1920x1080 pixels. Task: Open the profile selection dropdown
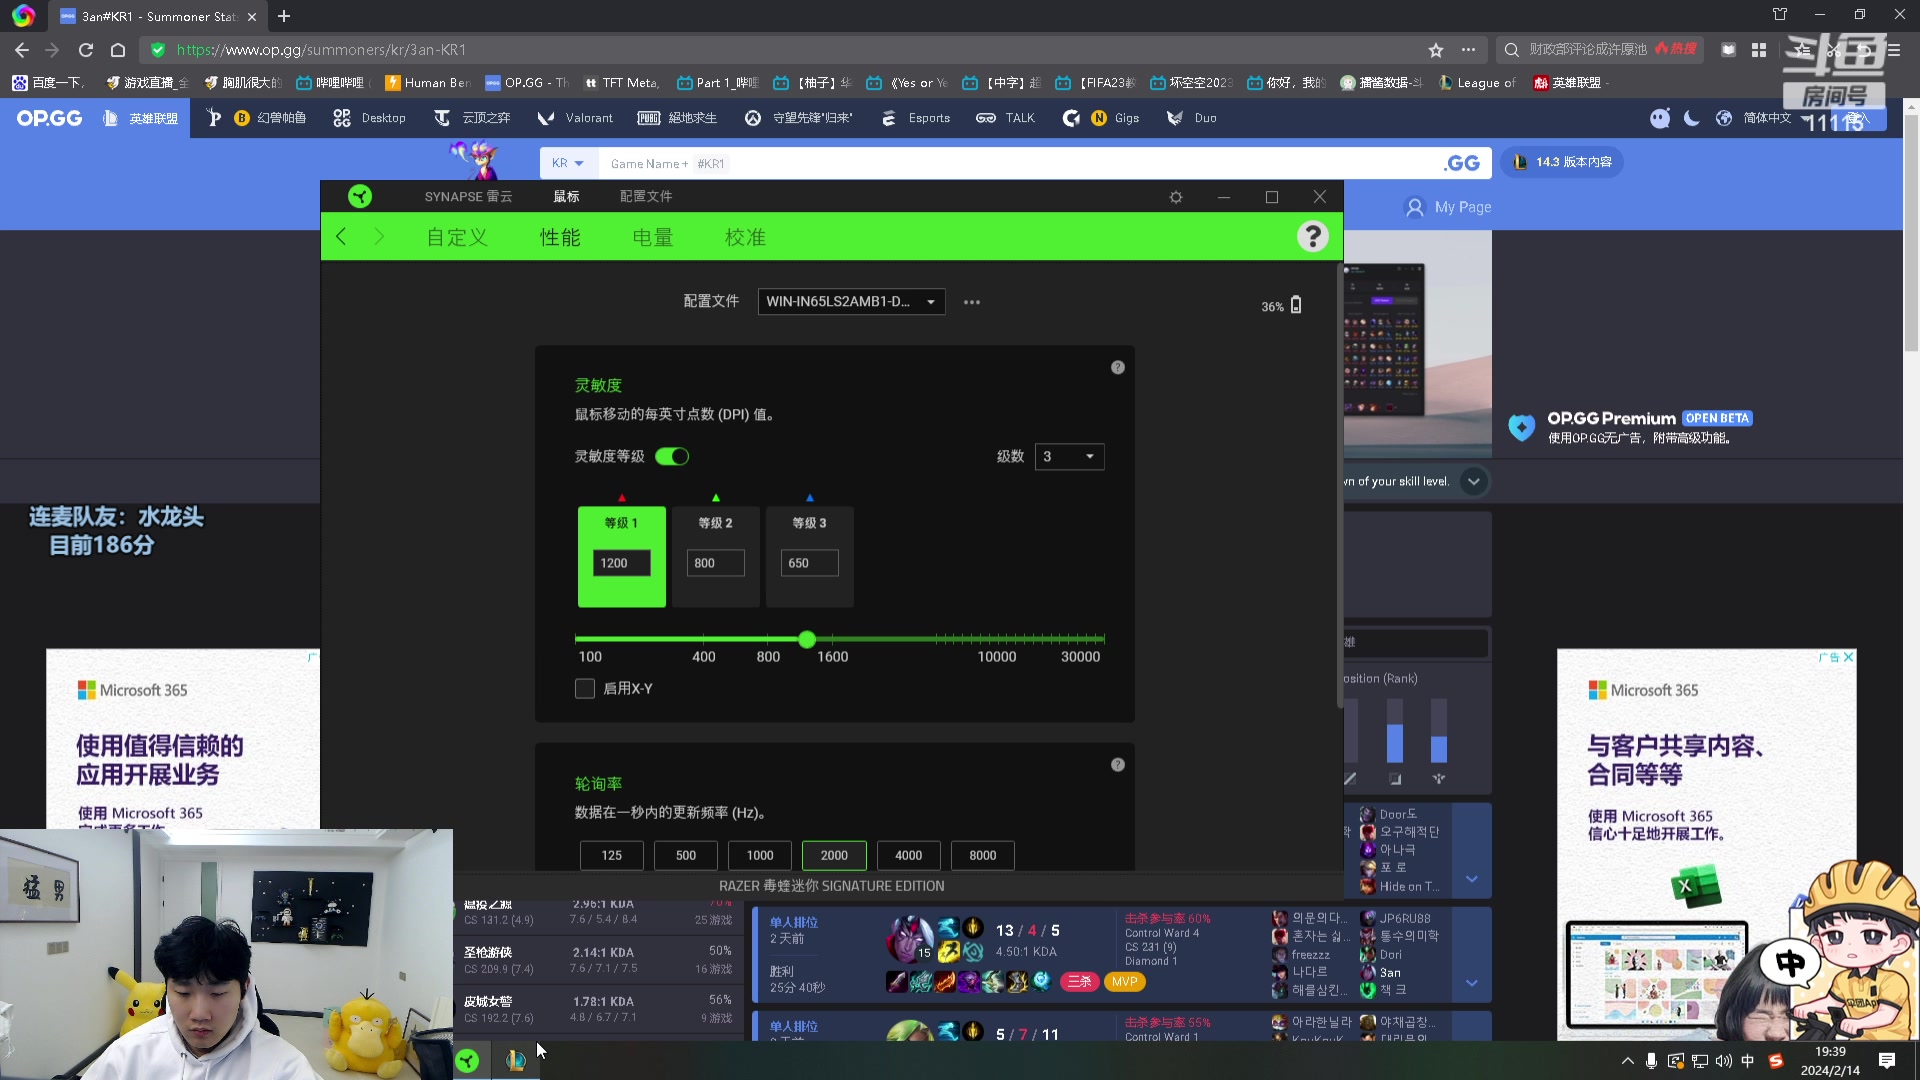point(851,302)
